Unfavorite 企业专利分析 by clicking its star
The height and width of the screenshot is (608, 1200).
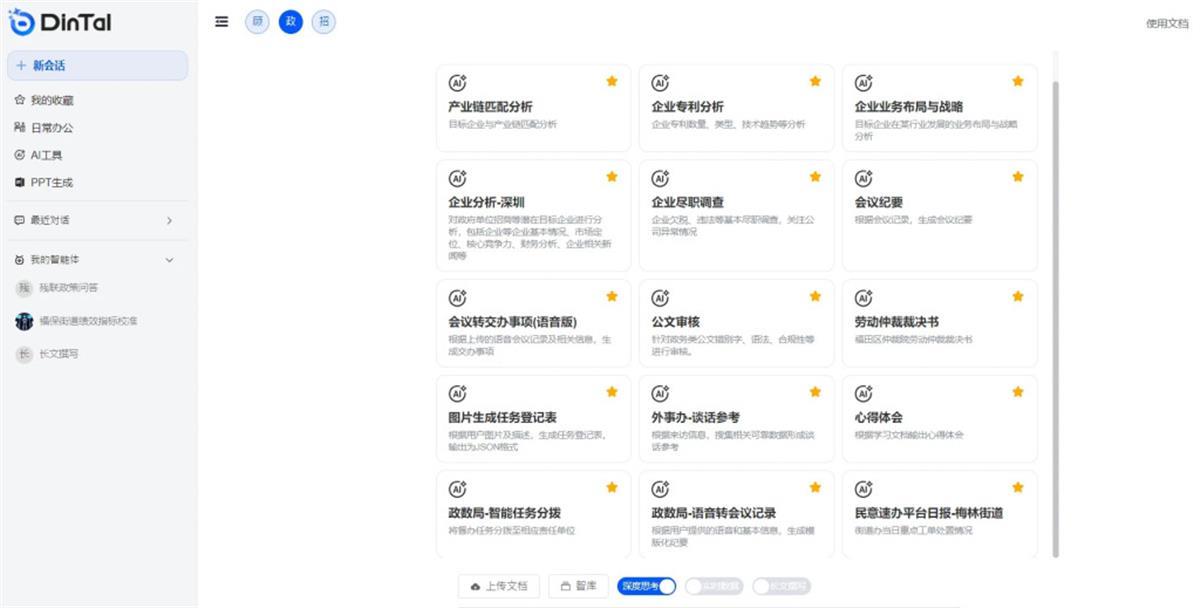click(x=815, y=81)
